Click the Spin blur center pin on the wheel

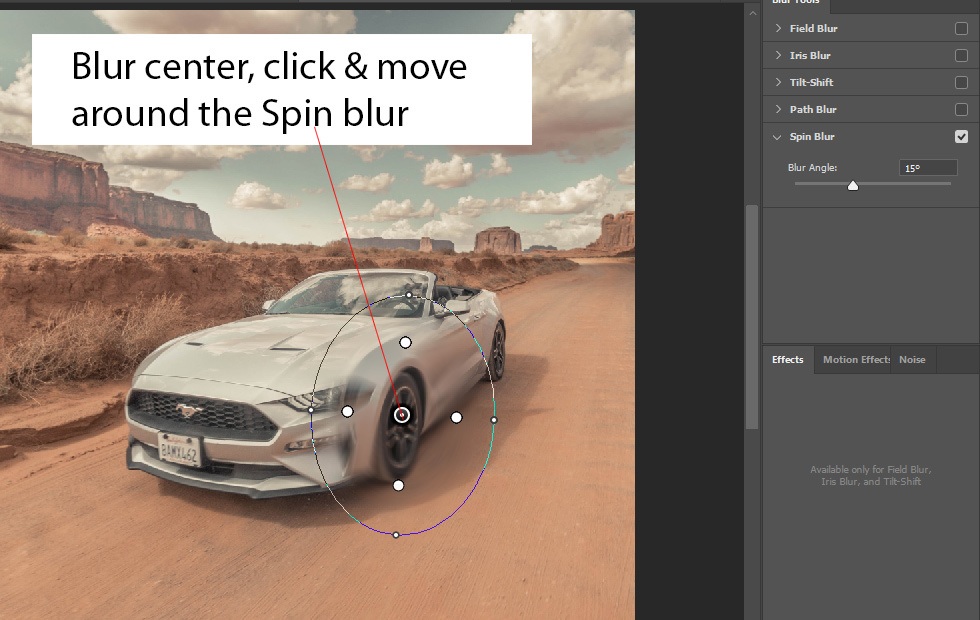402,414
